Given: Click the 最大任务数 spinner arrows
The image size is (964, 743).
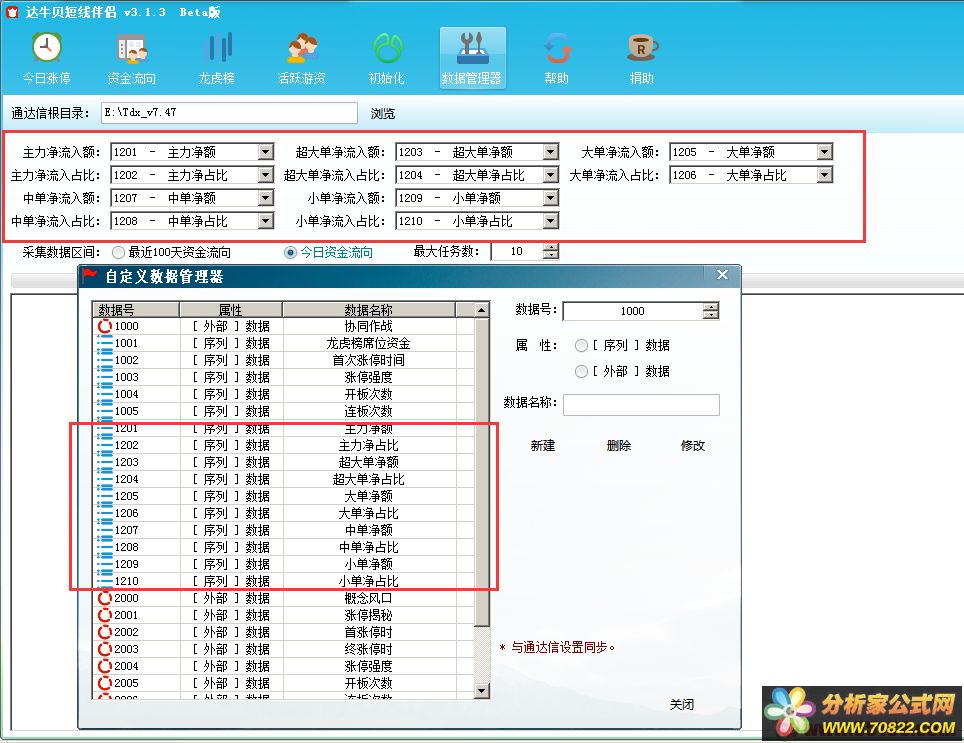Looking at the screenshot, I should pos(551,251).
